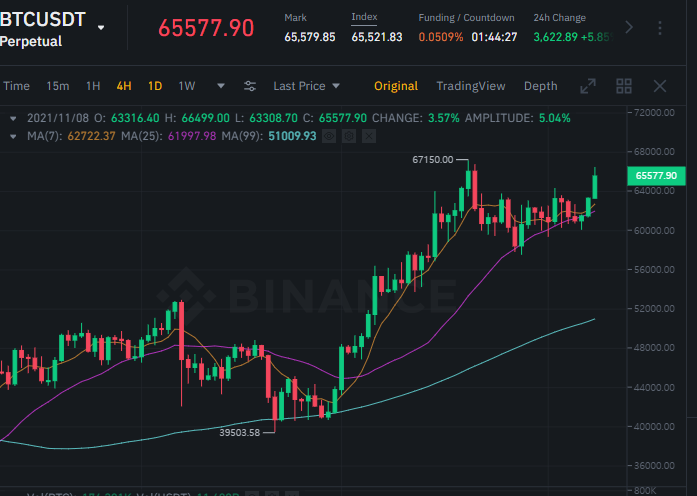The height and width of the screenshot is (496, 697).
Task: Click the AMPLITUDE value 5.04%
Action: (x=554, y=118)
